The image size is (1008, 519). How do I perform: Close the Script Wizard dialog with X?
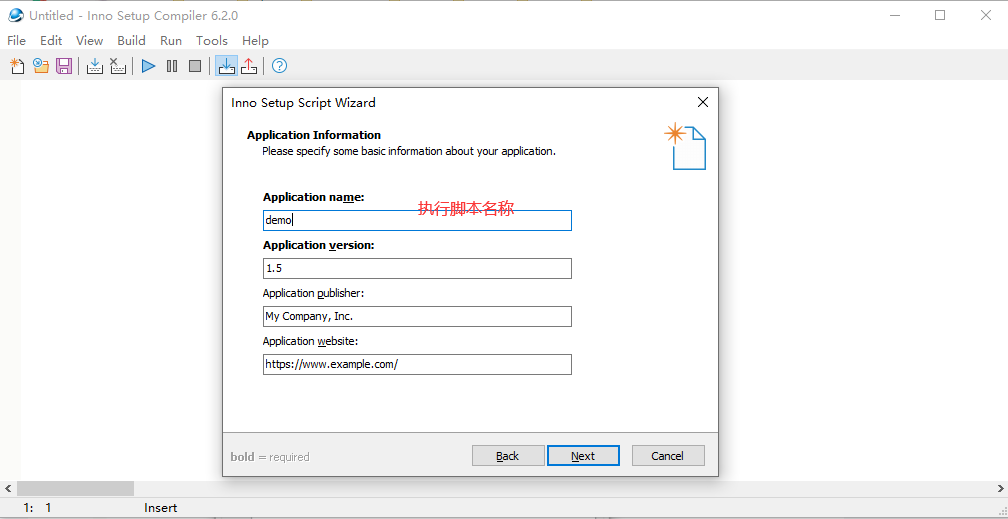point(703,102)
